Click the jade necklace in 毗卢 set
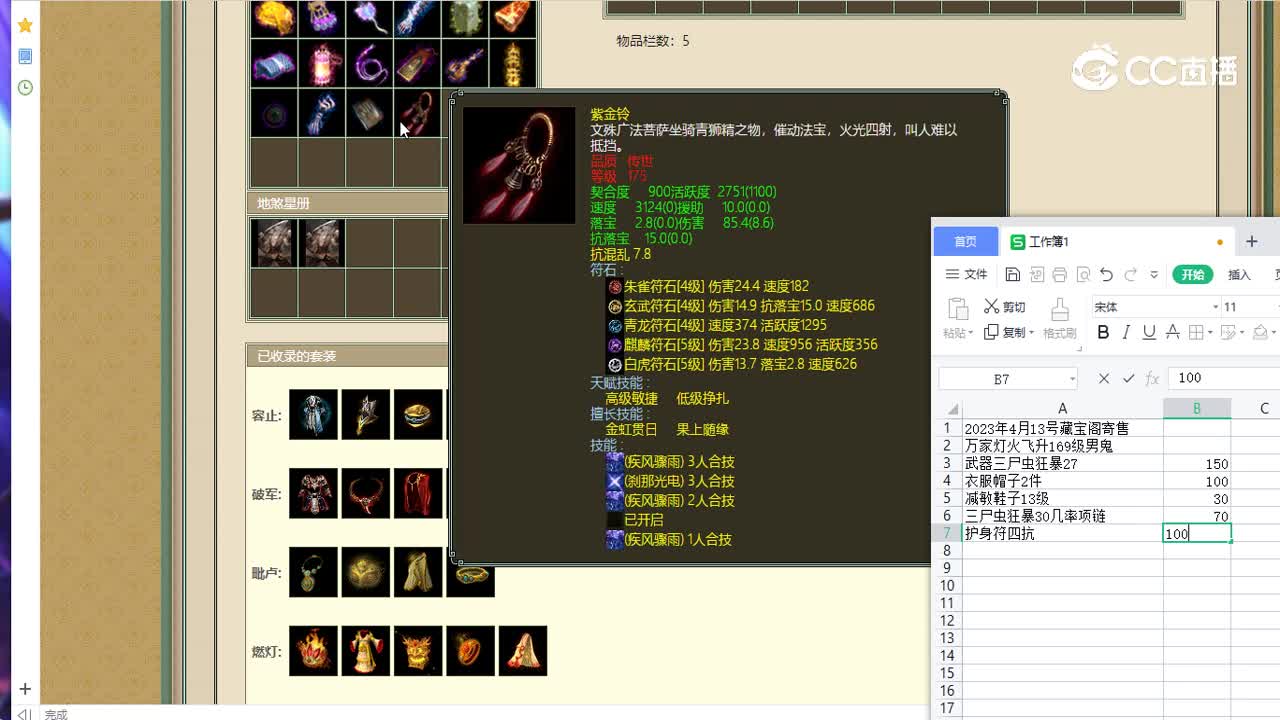Image resolution: width=1280 pixels, height=720 pixels. [313, 572]
